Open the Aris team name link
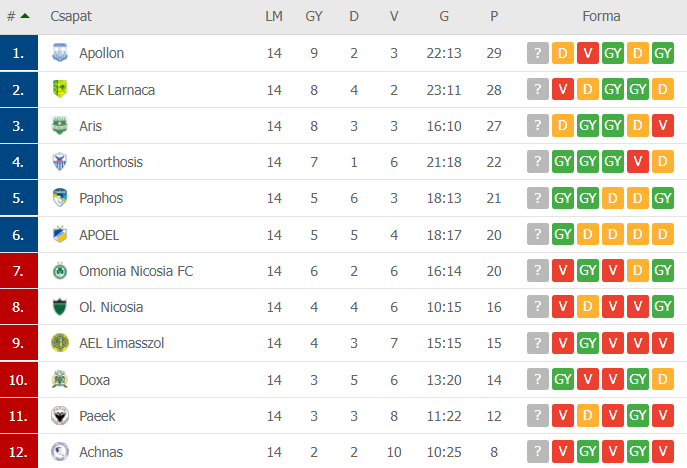Image resolution: width=687 pixels, height=468 pixels. pos(90,126)
